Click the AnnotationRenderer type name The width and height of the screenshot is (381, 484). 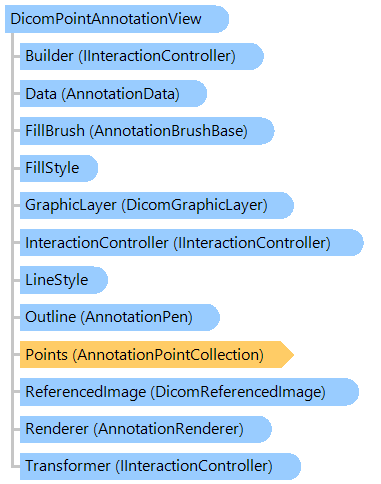pyautogui.click(x=168, y=429)
